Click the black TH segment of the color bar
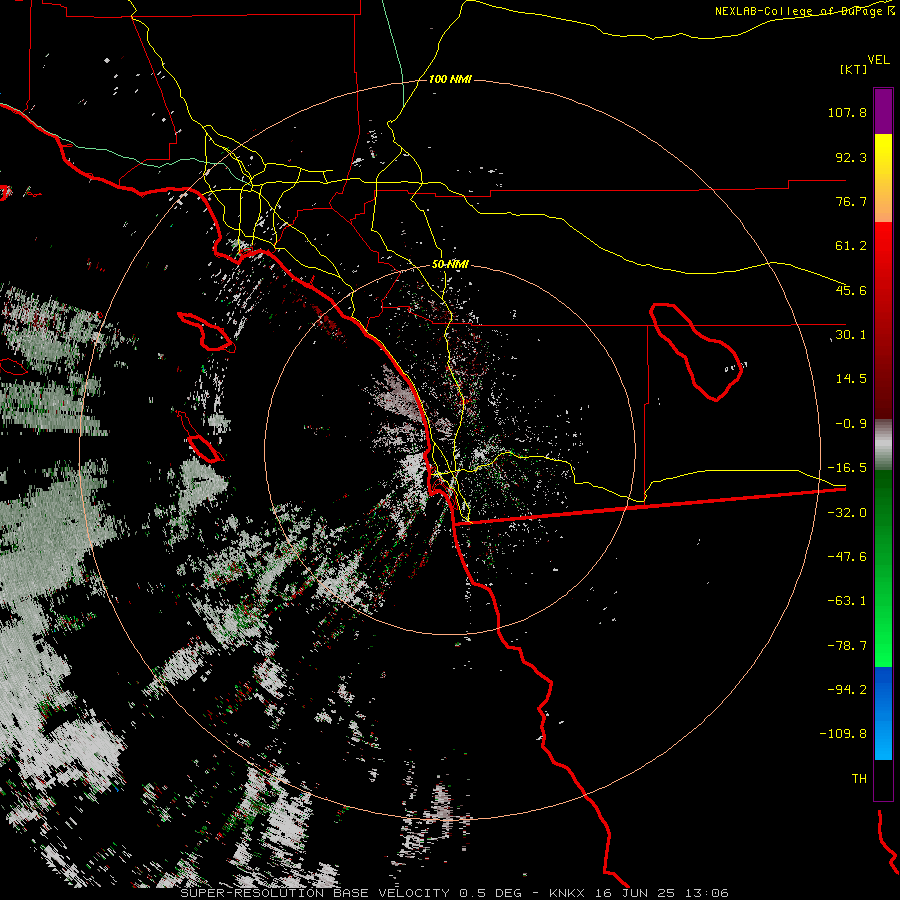900x900 pixels. [x=883, y=779]
